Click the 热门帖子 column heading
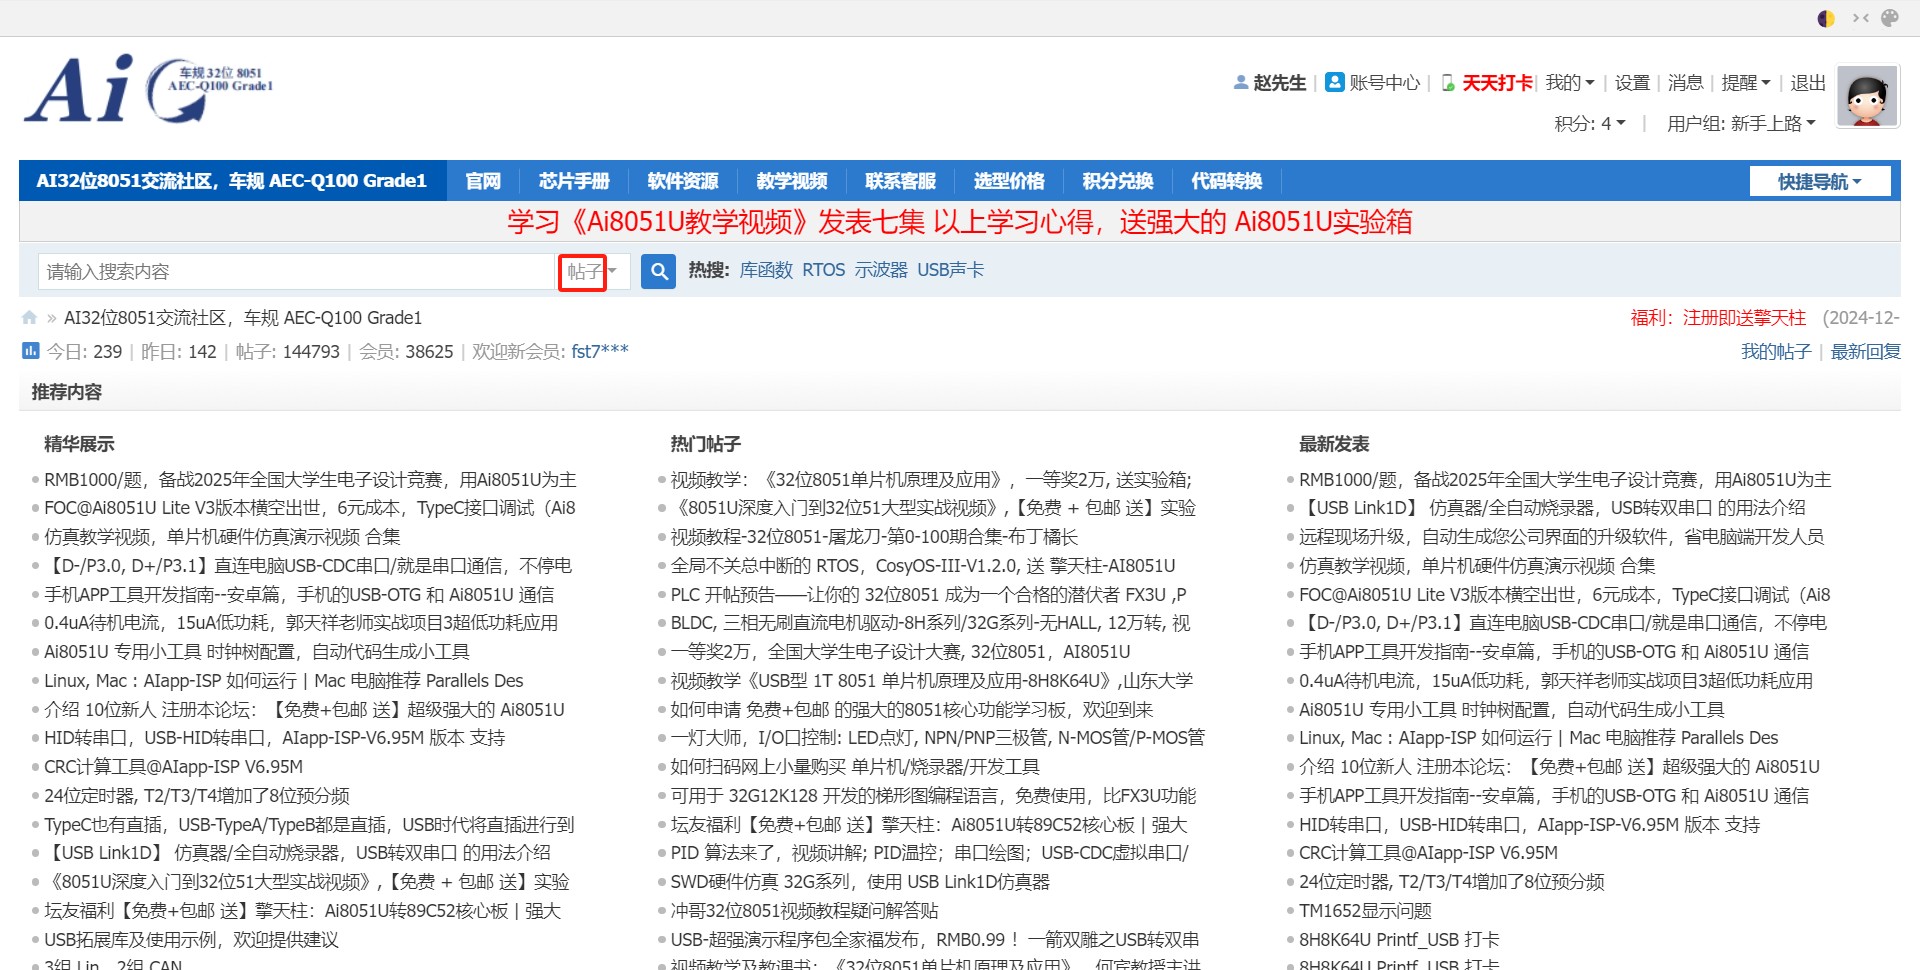Viewport: 1920px width, 970px height. 705,444
